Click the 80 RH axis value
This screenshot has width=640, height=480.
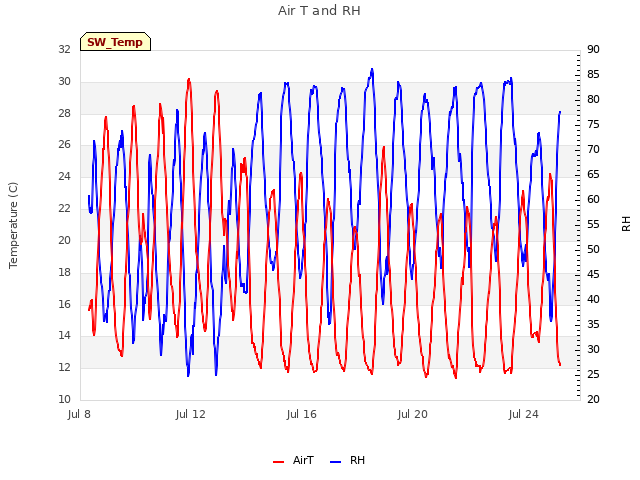click(x=593, y=99)
